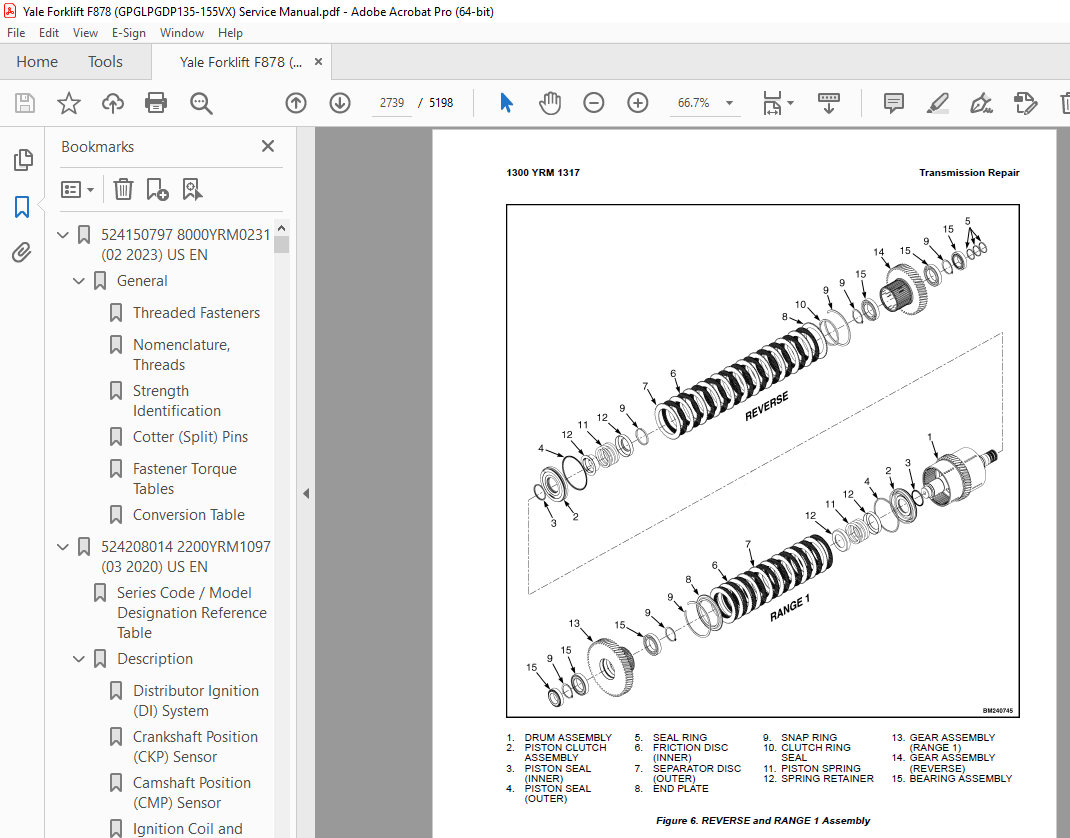Activate the hand pan tool
This screenshot has height=838, width=1070.
550,103
